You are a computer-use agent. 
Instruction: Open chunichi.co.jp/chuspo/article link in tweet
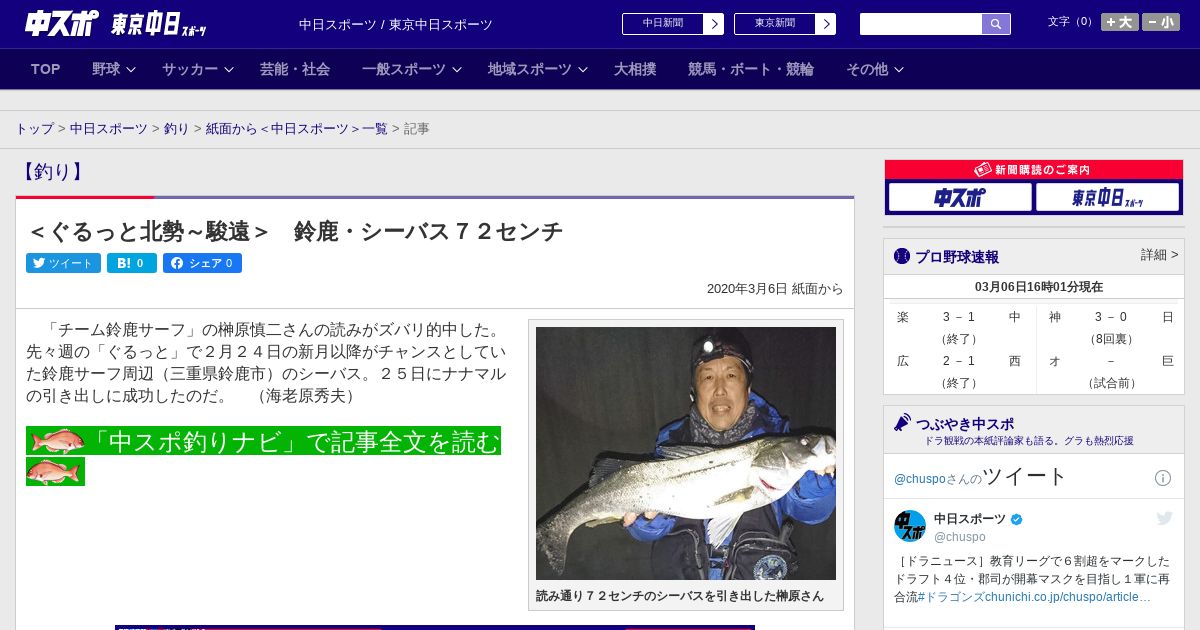(x=1068, y=597)
